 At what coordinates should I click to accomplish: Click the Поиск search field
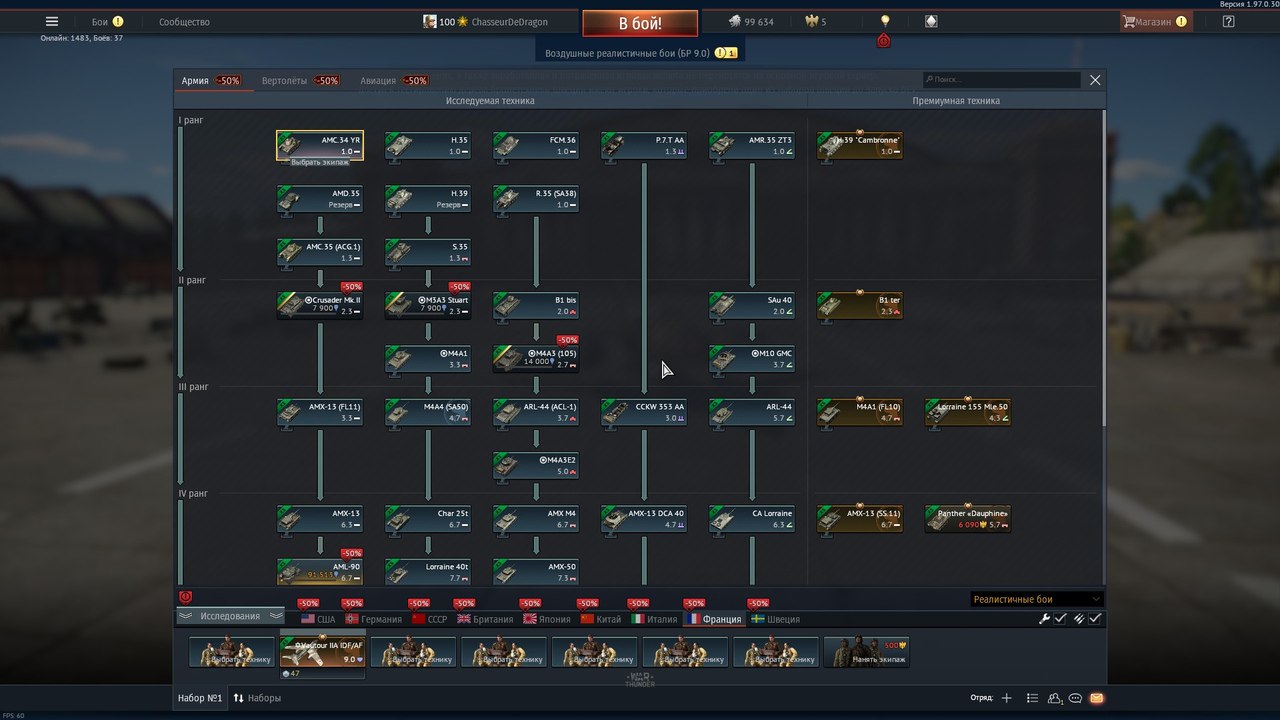tap(1002, 80)
